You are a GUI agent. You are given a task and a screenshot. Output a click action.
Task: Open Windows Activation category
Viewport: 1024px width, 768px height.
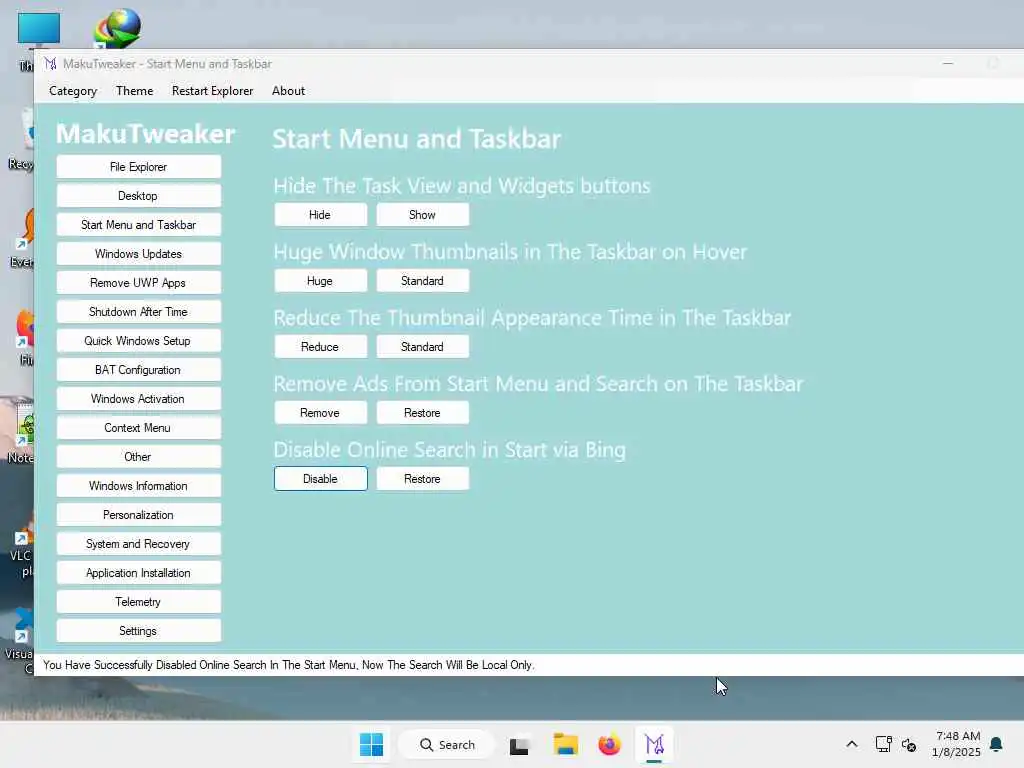[x=138, y=398]
